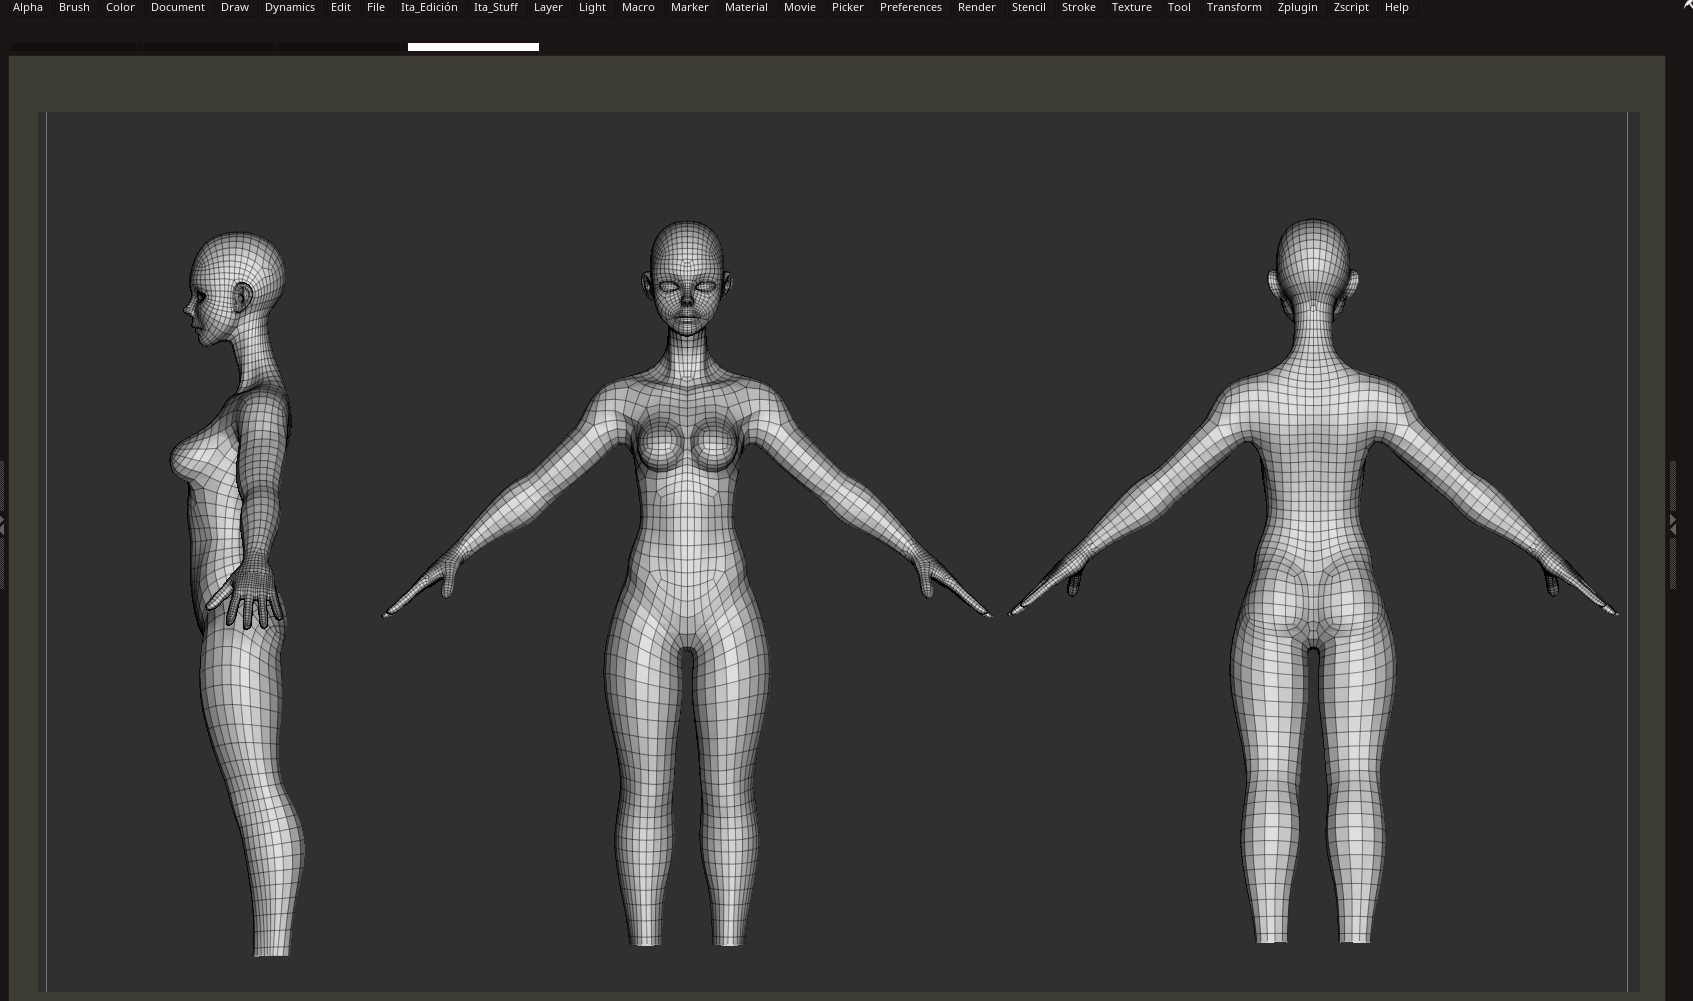Viewport: 1693px width, 1001px height.
Task: Open the Material menu
Action: point(746,7)
